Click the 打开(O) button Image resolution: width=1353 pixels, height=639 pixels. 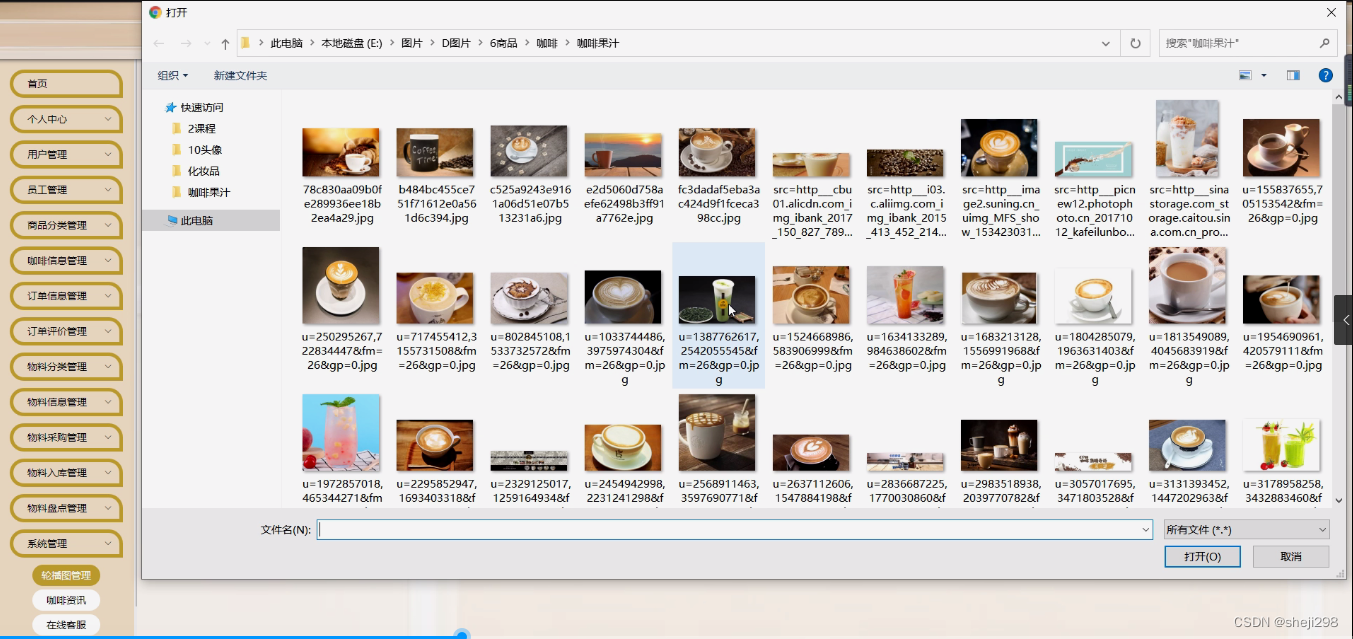pos(1201,556)
